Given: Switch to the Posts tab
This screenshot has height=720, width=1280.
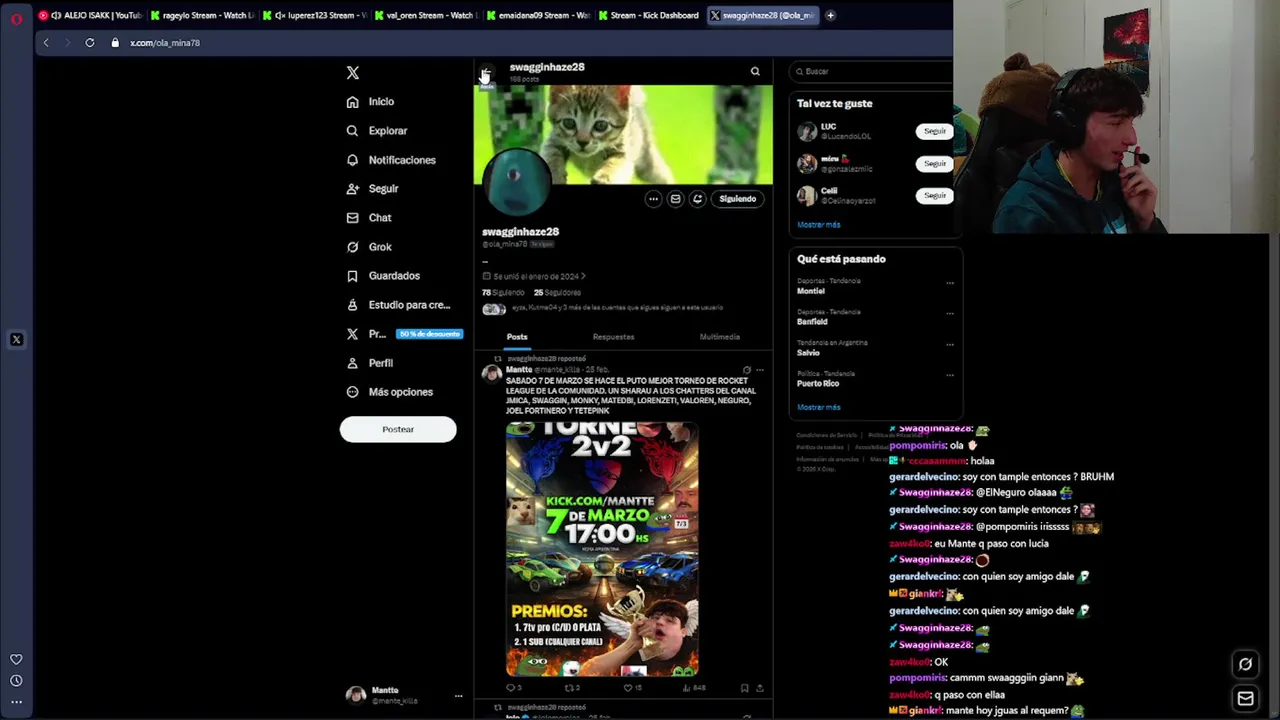Looking at the screenshot, I should pyautogui.click(x=517, y=337).
